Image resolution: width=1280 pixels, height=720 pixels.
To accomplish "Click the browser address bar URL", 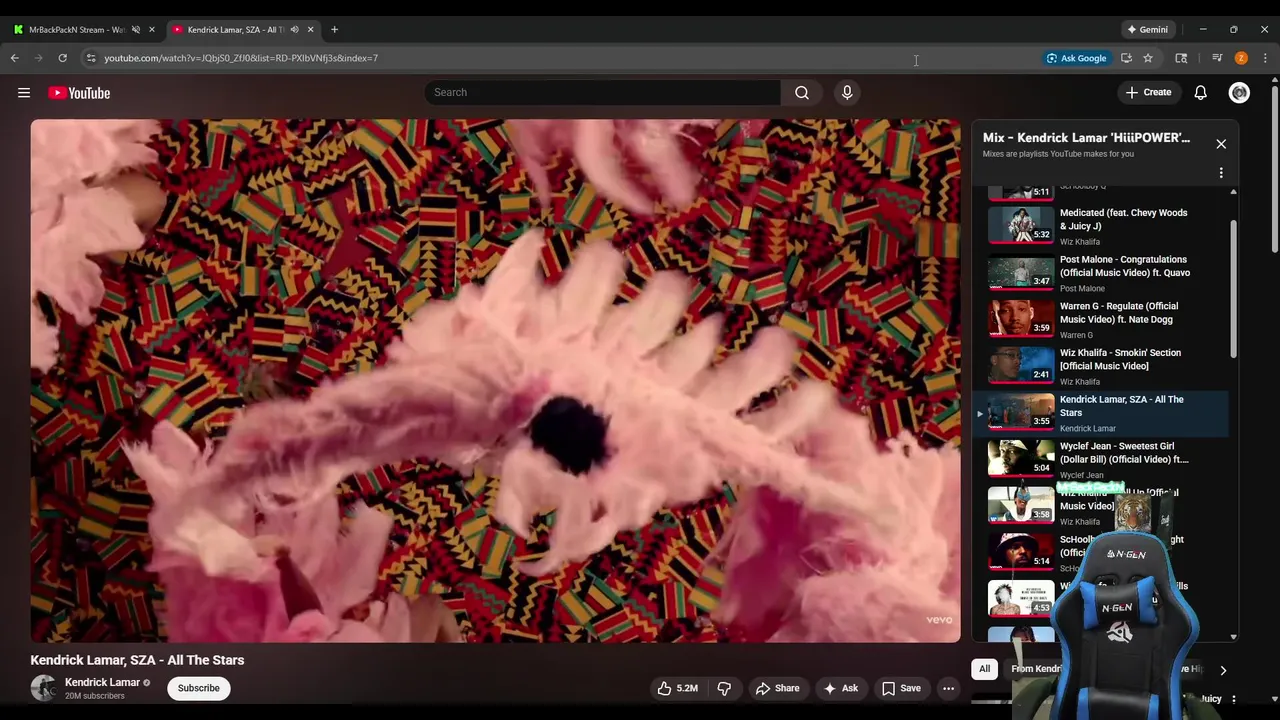I will tap(241, 58).
